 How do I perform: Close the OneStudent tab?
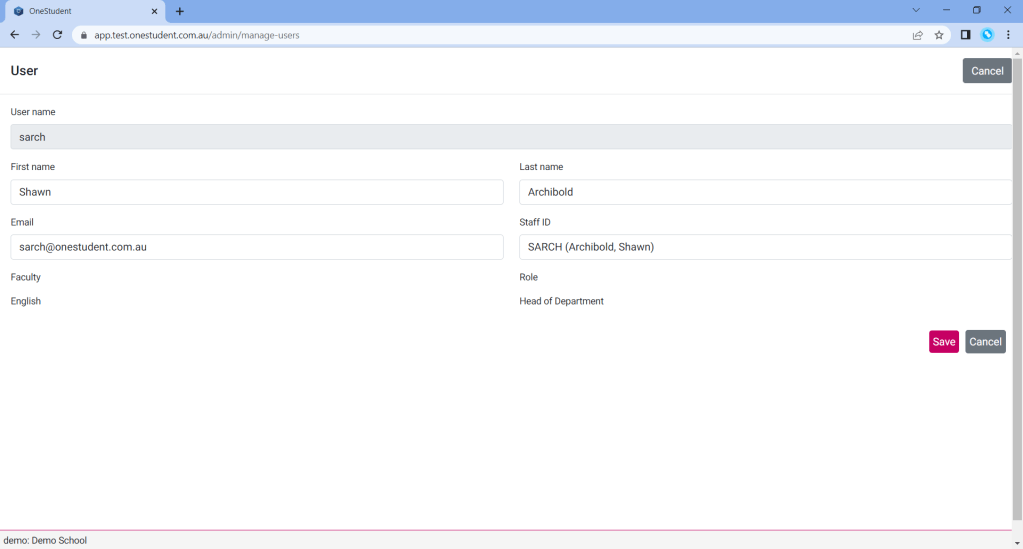(154, 11)
